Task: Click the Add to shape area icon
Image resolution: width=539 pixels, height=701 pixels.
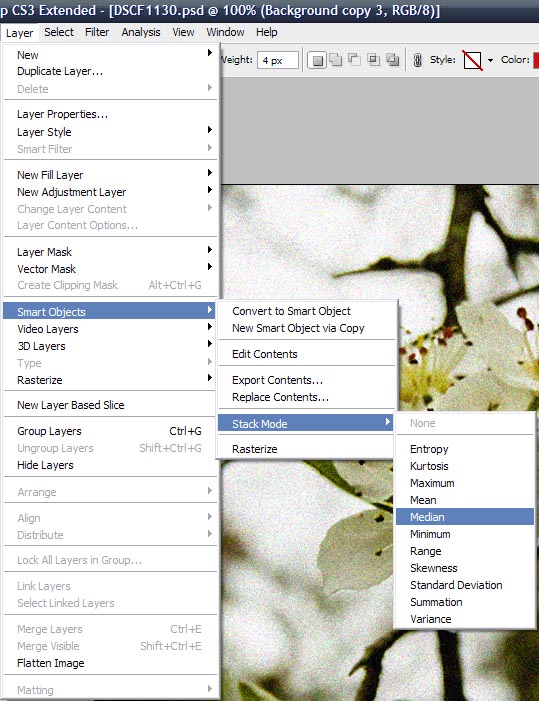Action: (x=336, y=59)
